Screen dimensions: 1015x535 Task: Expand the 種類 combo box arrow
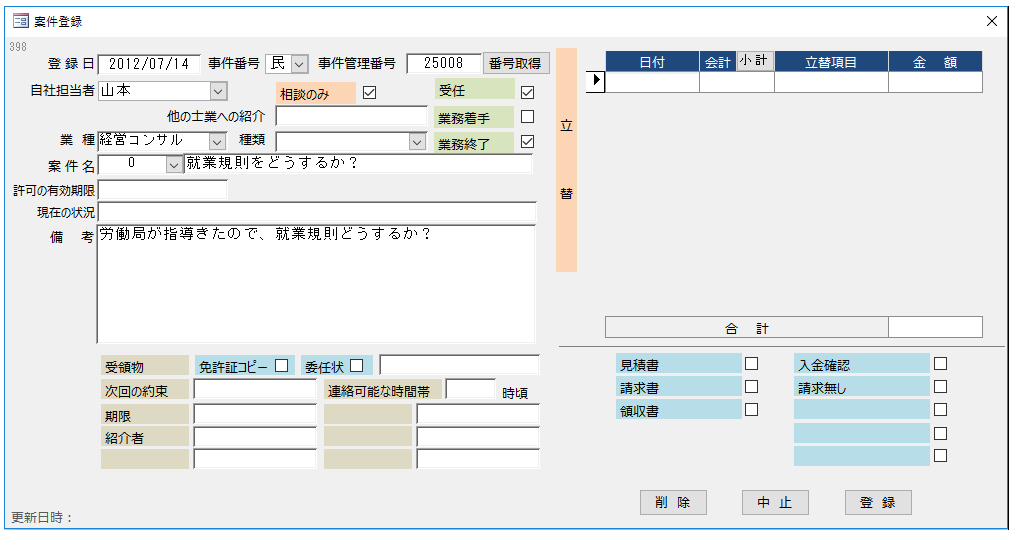(418, 141)
